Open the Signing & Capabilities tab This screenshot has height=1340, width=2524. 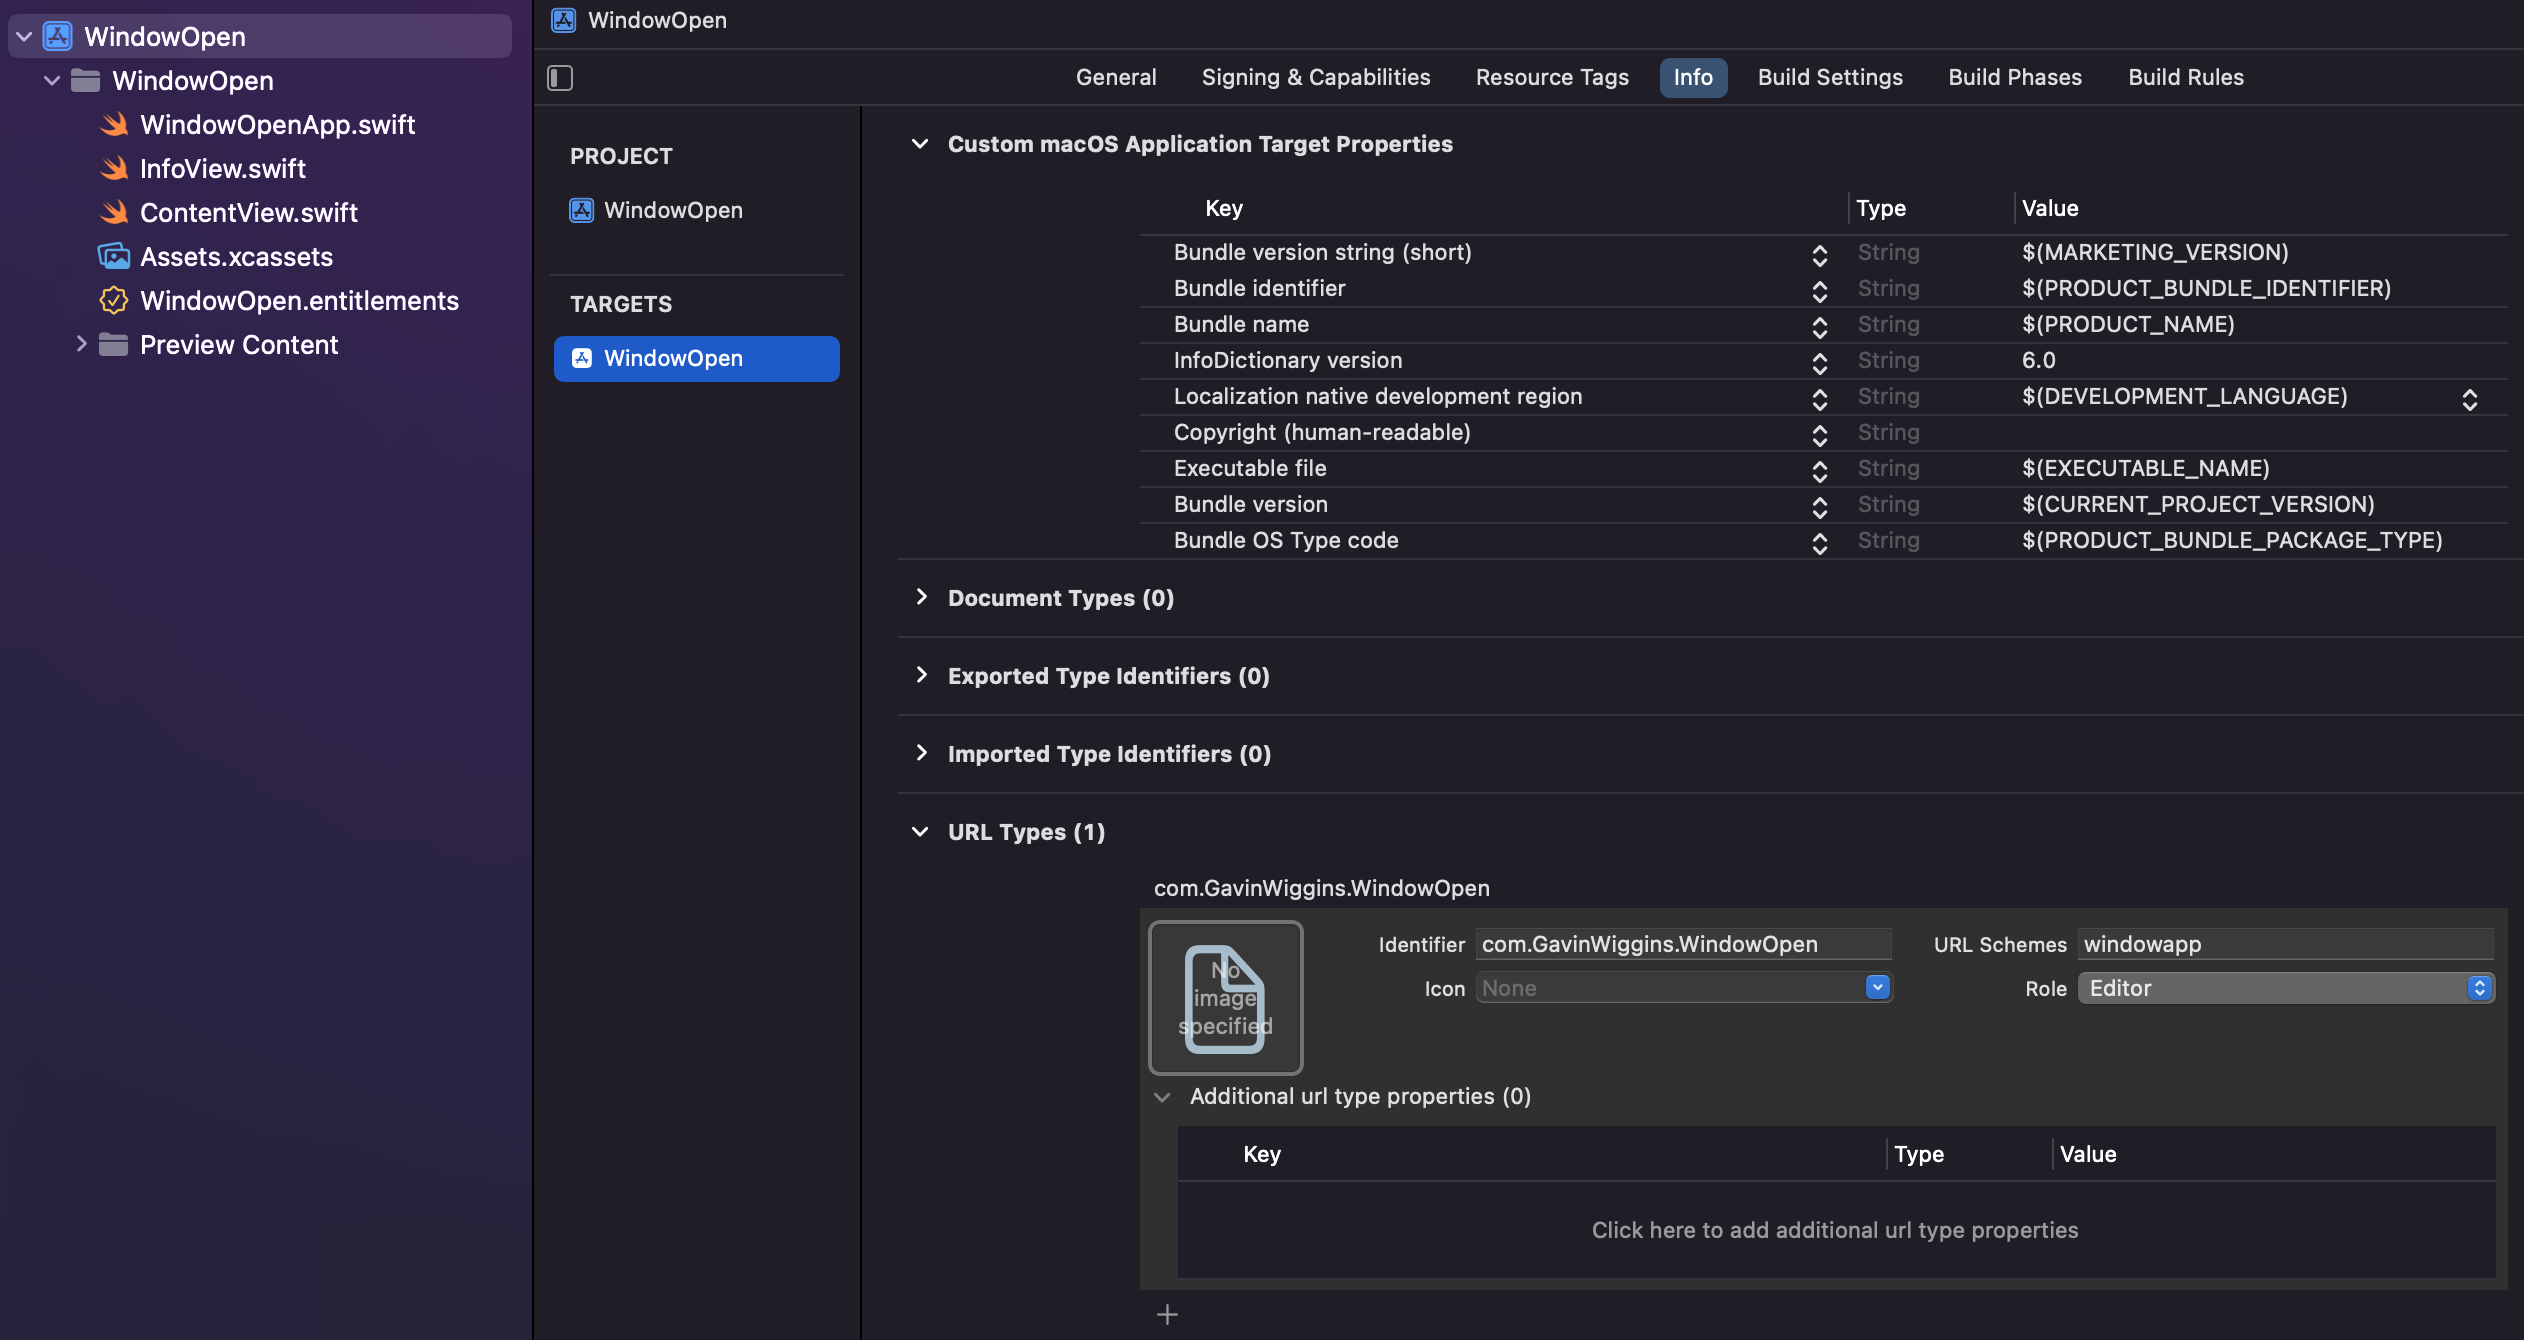click(1315, 78)
